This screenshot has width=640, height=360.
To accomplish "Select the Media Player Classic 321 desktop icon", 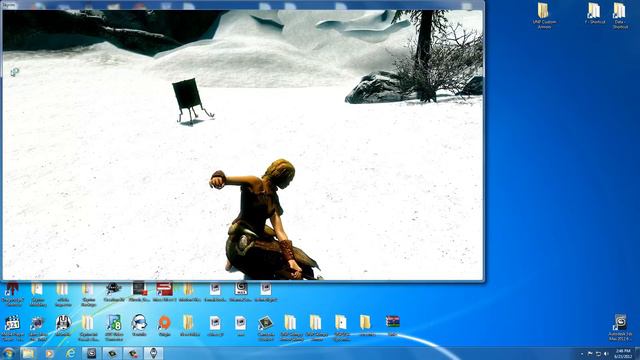I will click(12, 328).
